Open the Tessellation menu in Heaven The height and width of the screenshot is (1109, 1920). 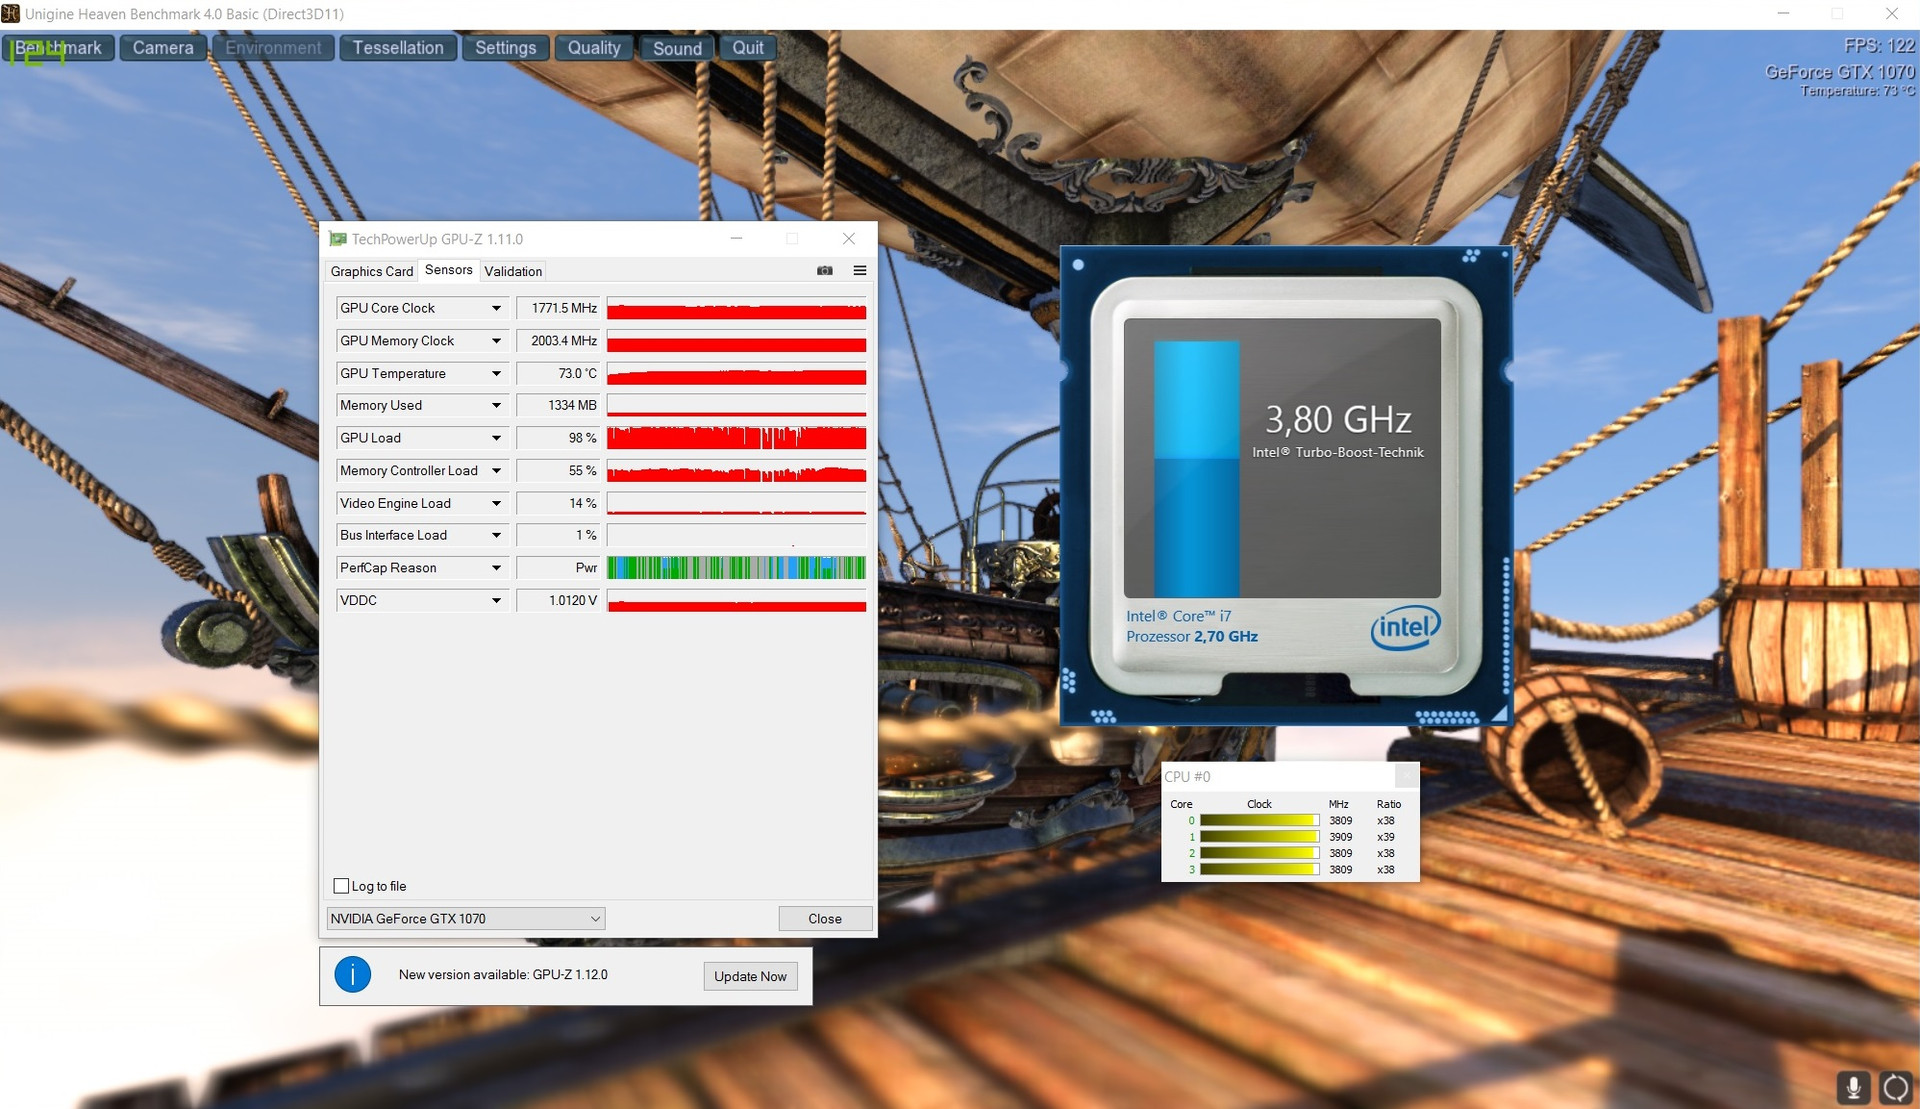tap(398, 48)
